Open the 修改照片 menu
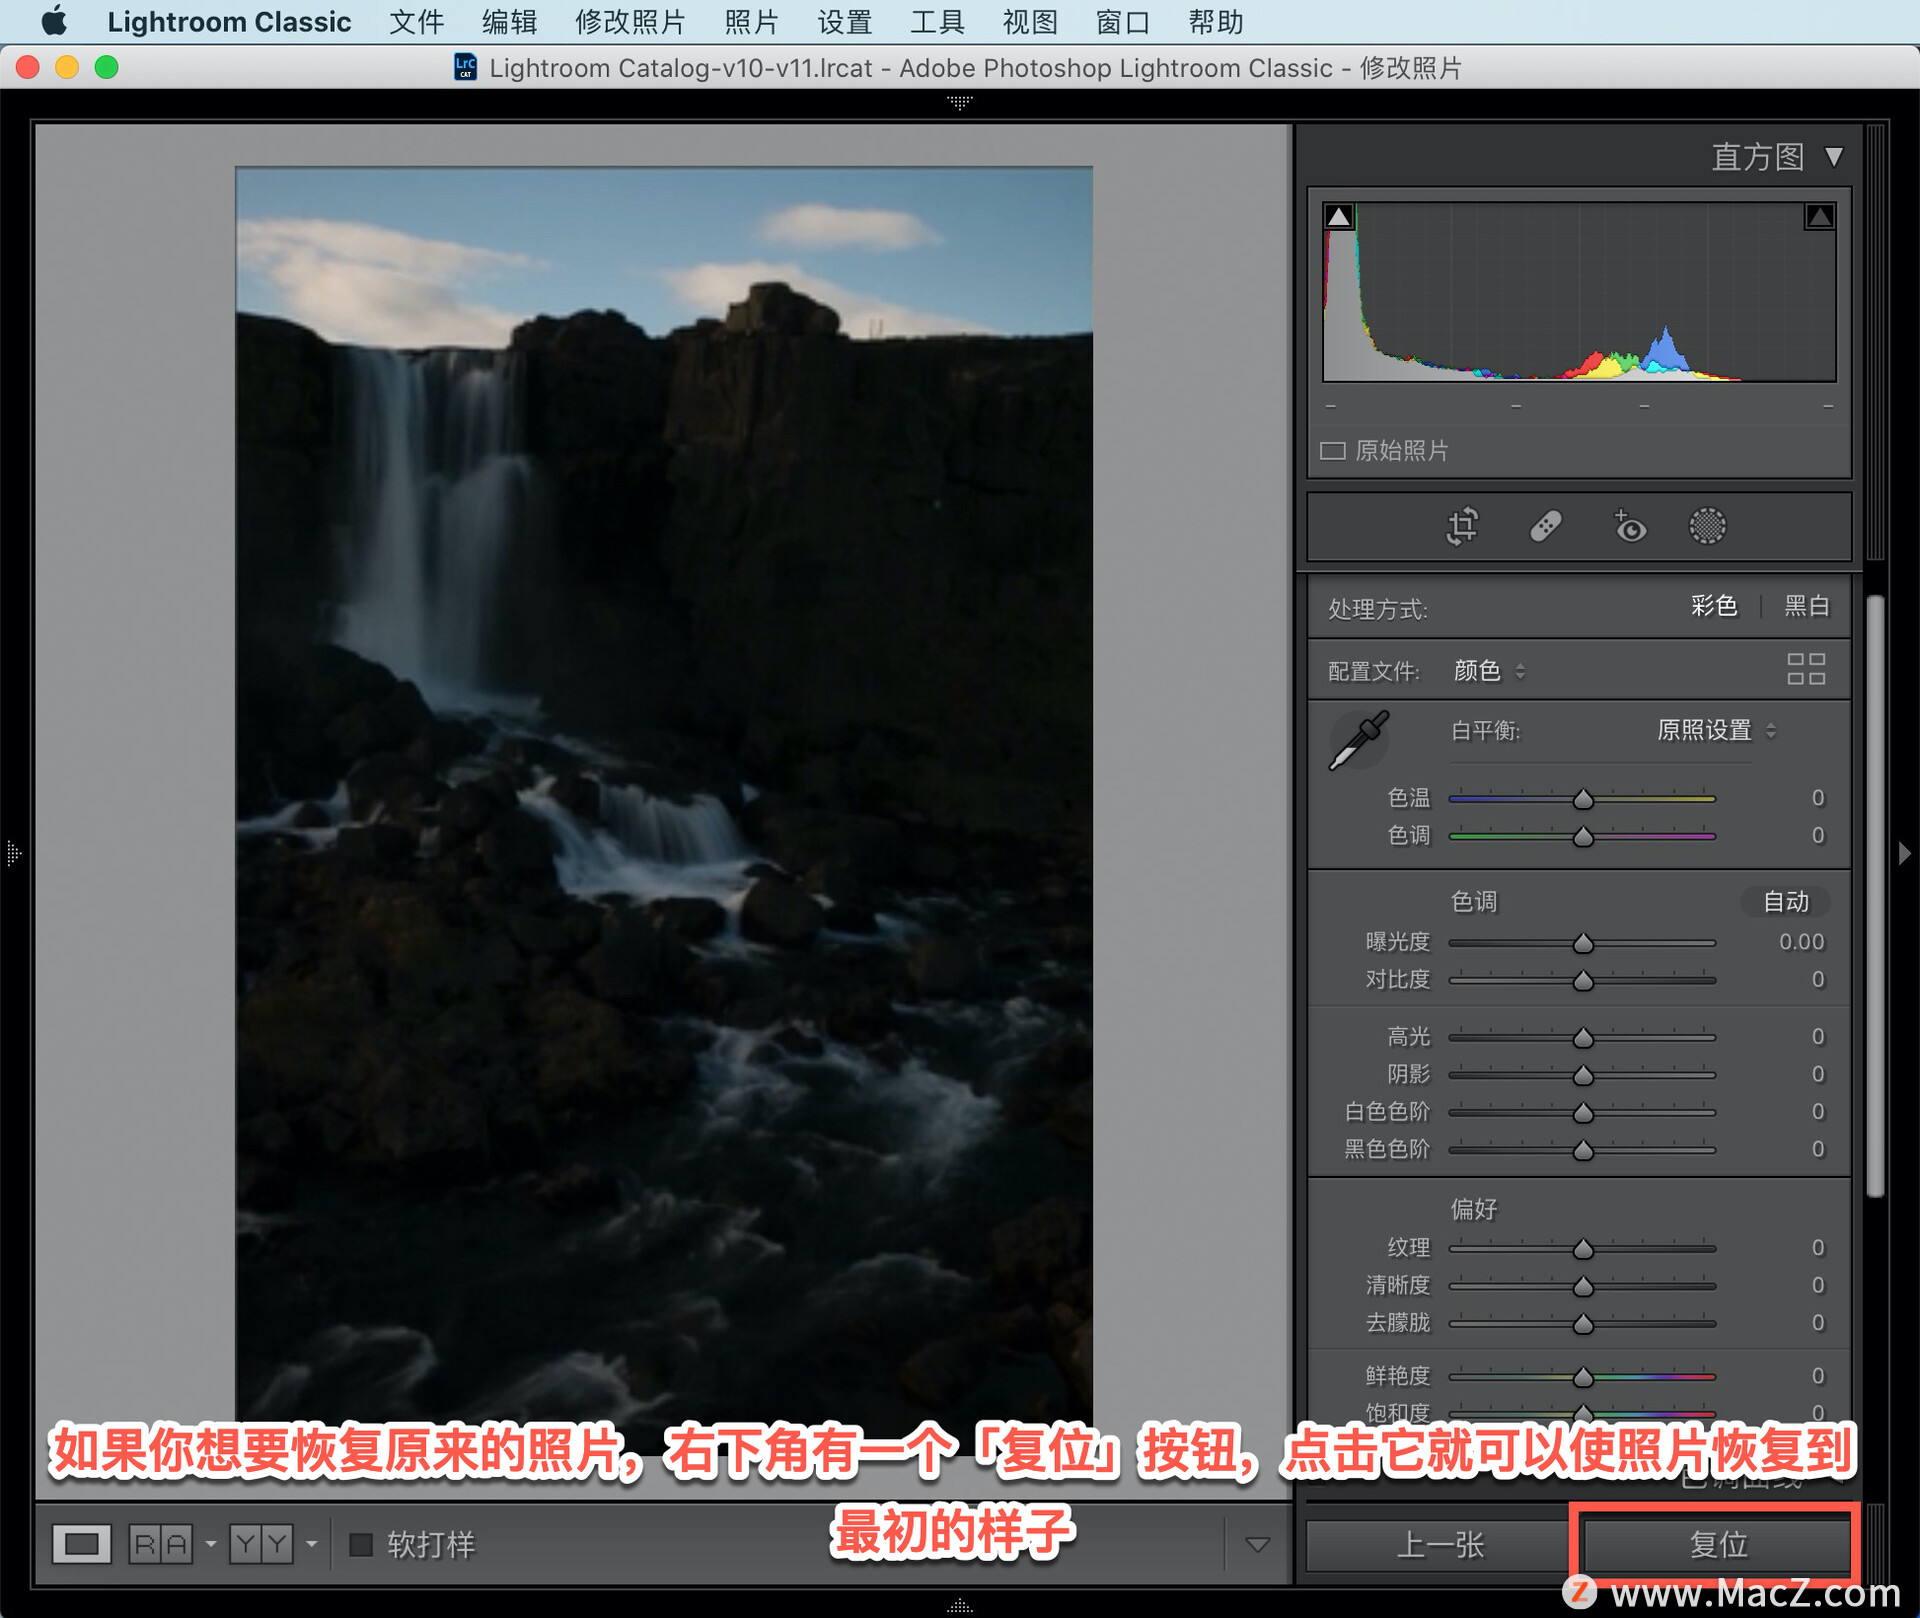This screenshot has height=1618, width=1920. 630,22
